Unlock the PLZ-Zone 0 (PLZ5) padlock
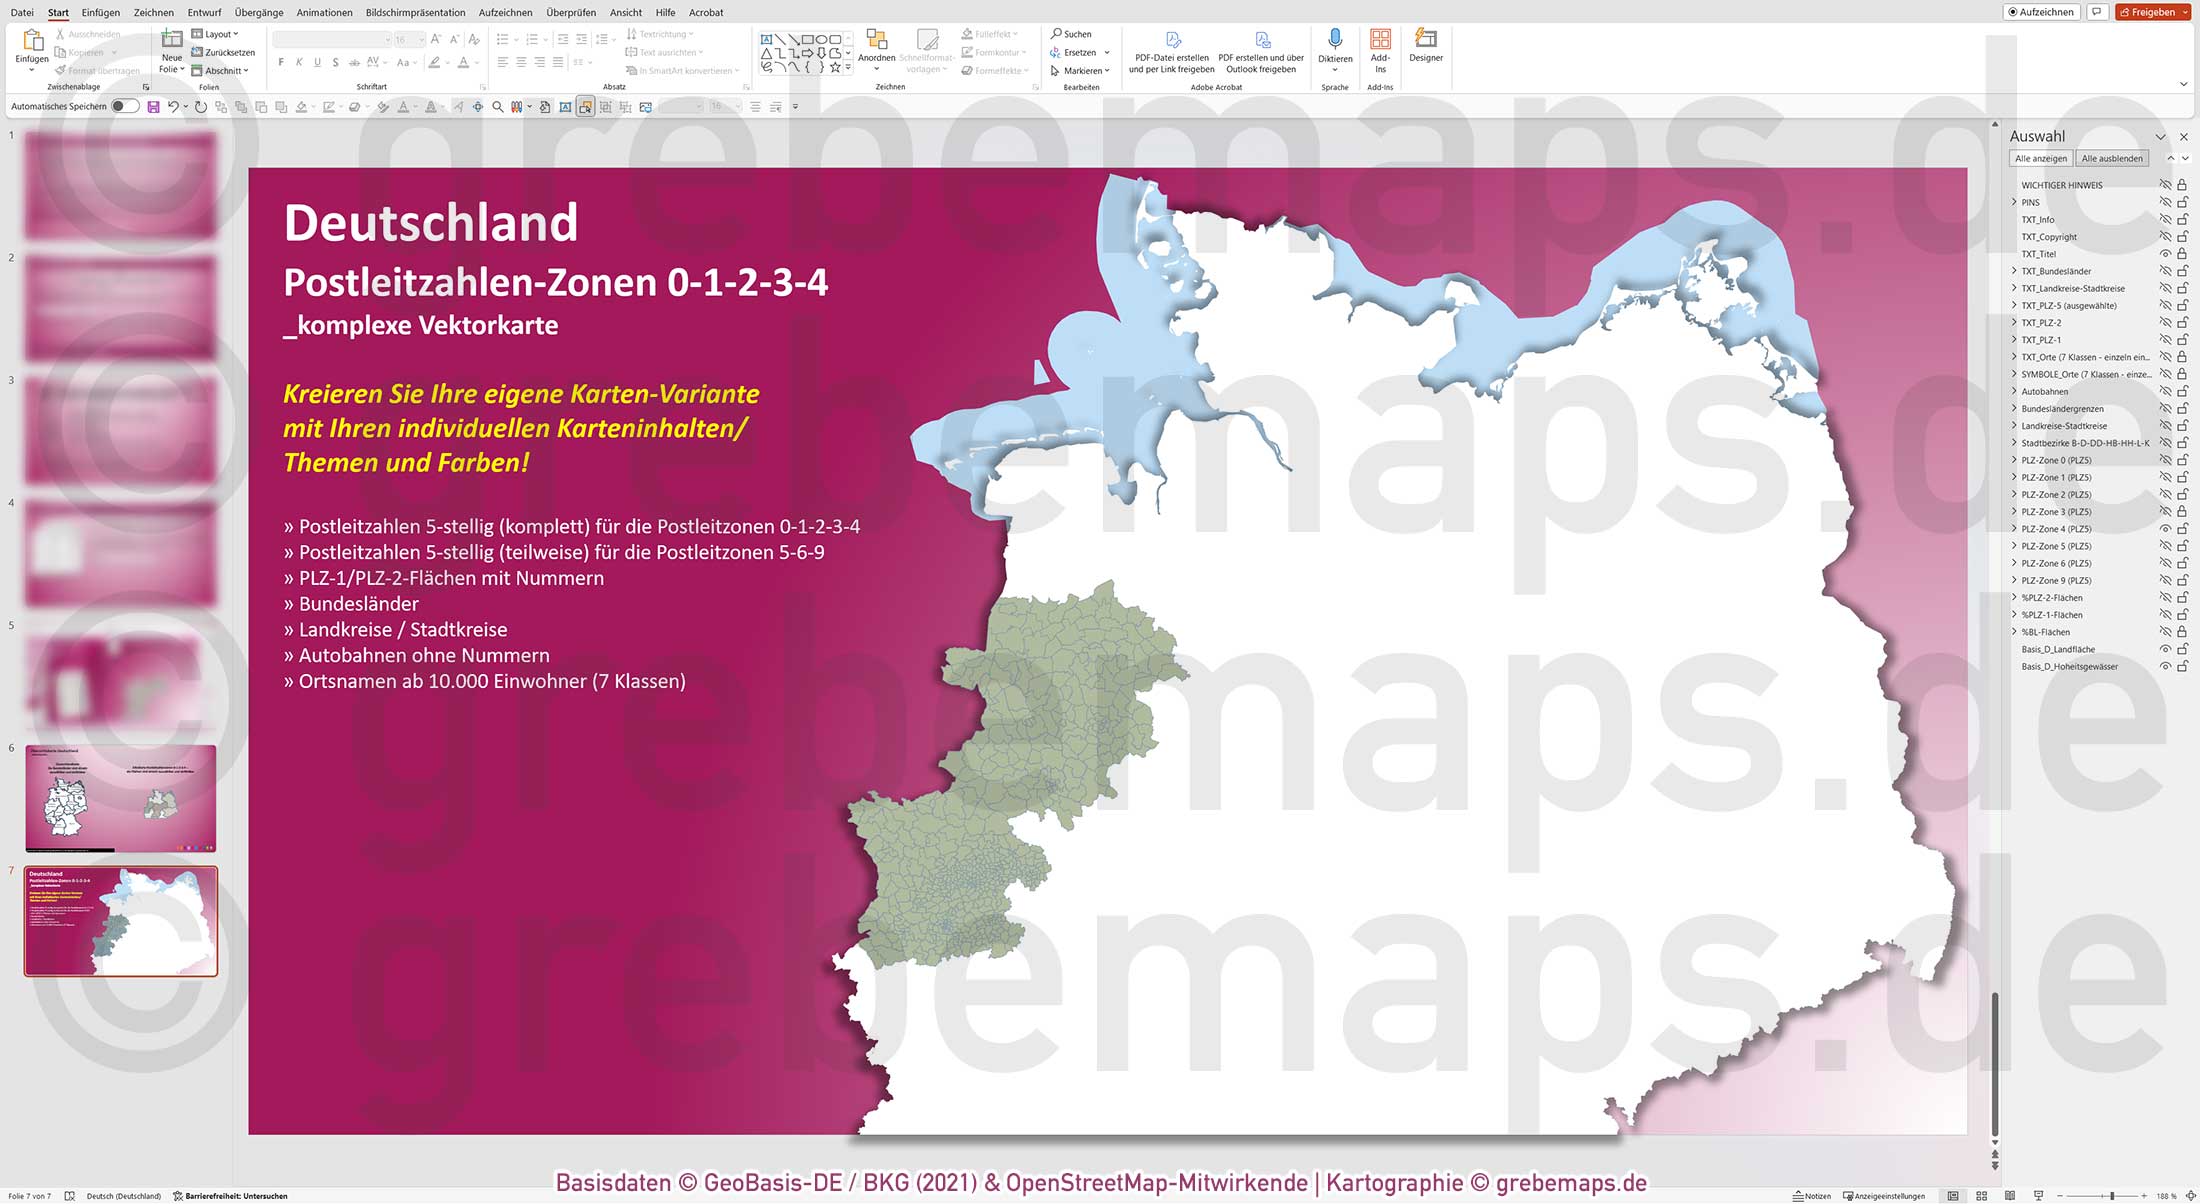The image size is (2200, 1204). click(x=2181, y=460)
